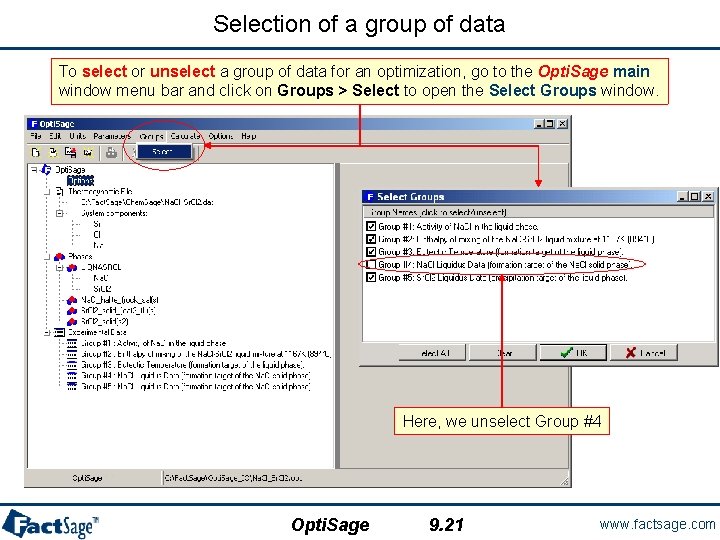
Task: Select the NaCl item under LQNASRCL
Action: coord(101,278)
